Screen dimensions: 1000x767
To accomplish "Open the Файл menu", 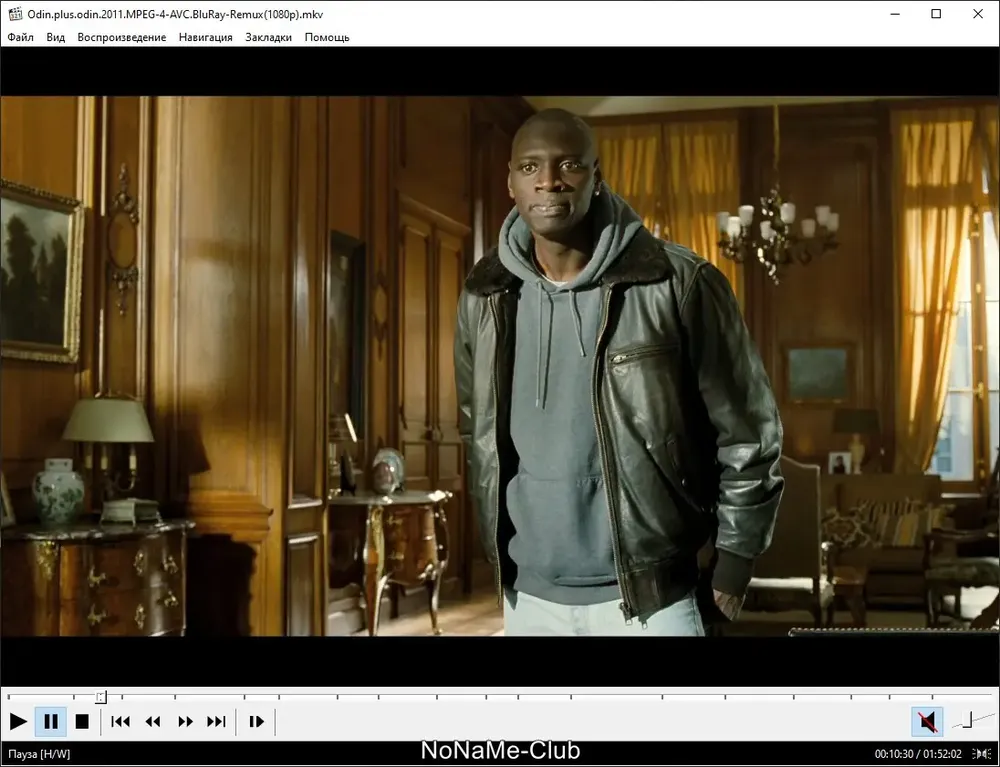I will (x=20, y=37).
